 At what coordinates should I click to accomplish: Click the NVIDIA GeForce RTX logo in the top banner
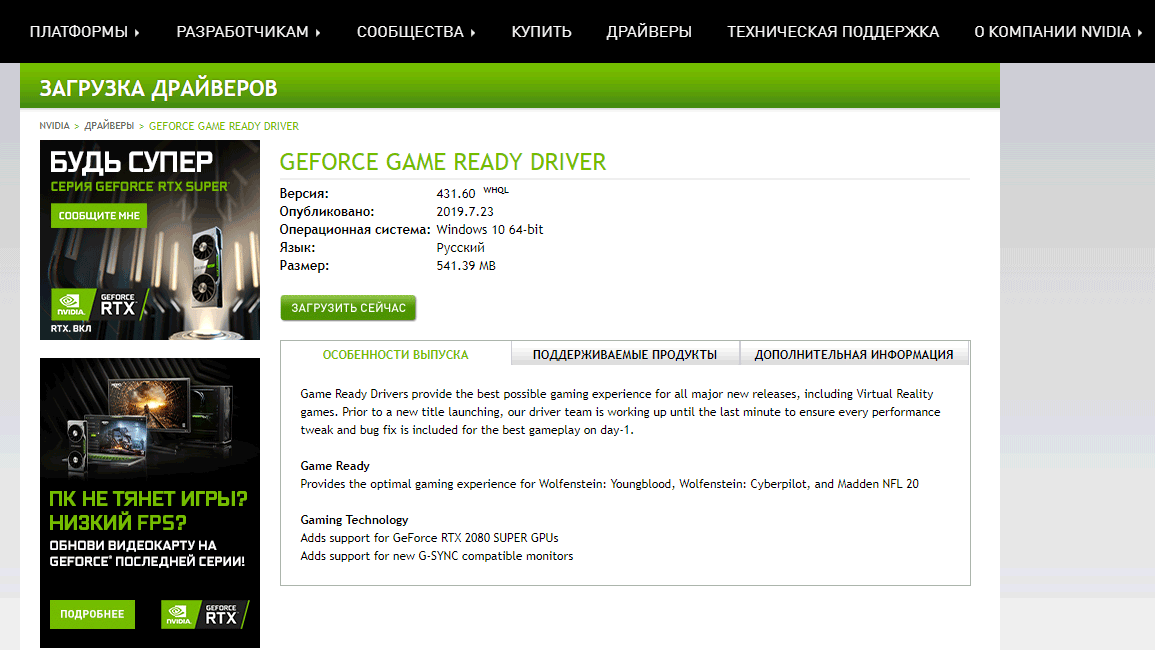(x=99, y=304)
